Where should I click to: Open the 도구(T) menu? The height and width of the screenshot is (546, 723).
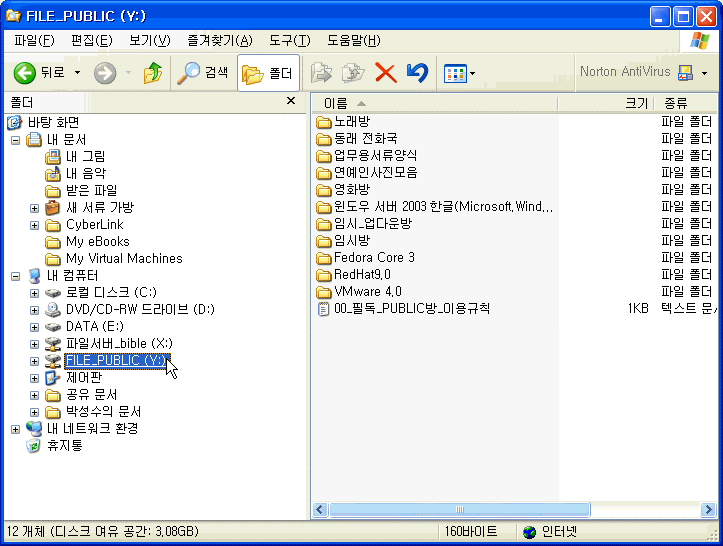[x=290, y=41]
